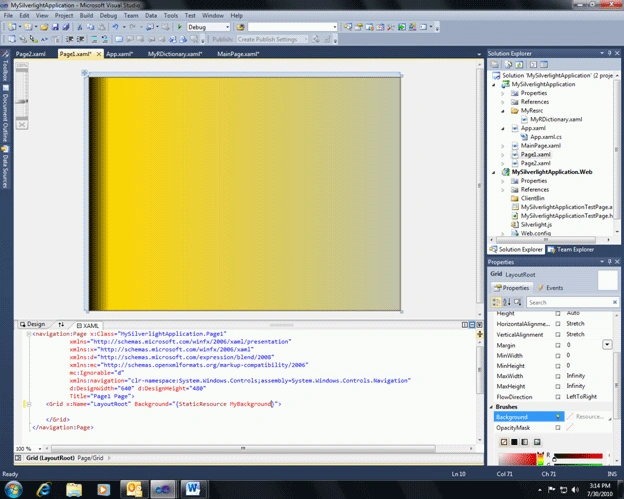
Task: Switch Properties panel to categorized view
Action: click(x=496, y=302)
